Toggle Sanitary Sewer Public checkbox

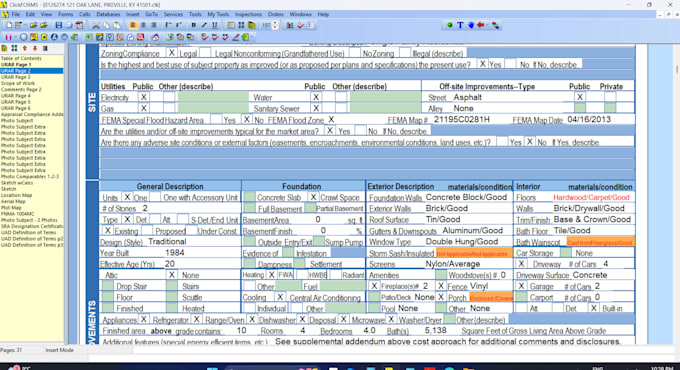[316, 108]
